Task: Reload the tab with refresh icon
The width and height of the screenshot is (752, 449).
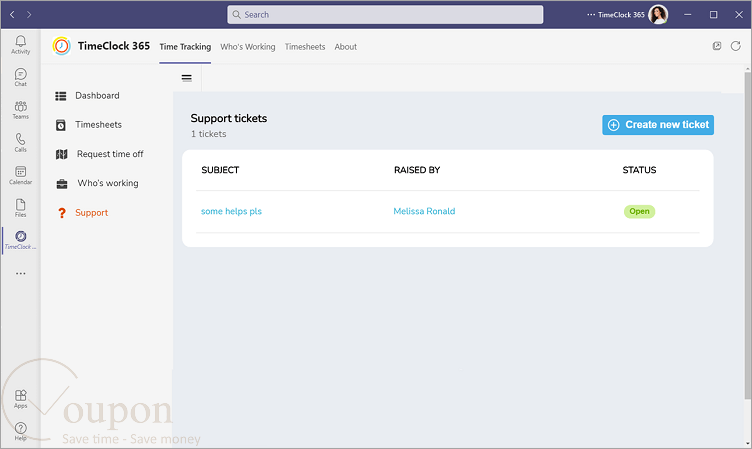Action: coord(736,46)
